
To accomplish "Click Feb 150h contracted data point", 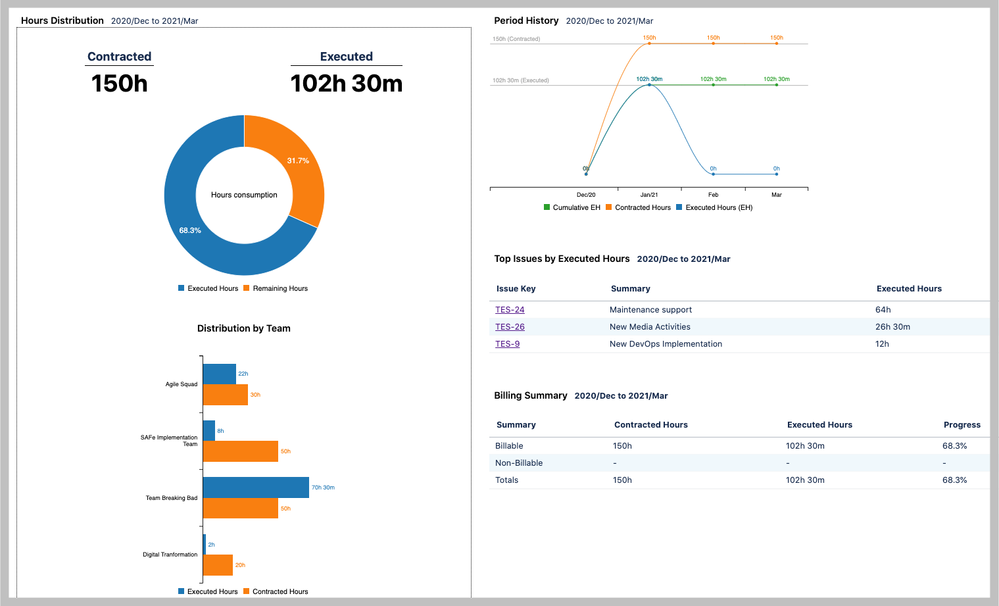I will coord(713,43).
